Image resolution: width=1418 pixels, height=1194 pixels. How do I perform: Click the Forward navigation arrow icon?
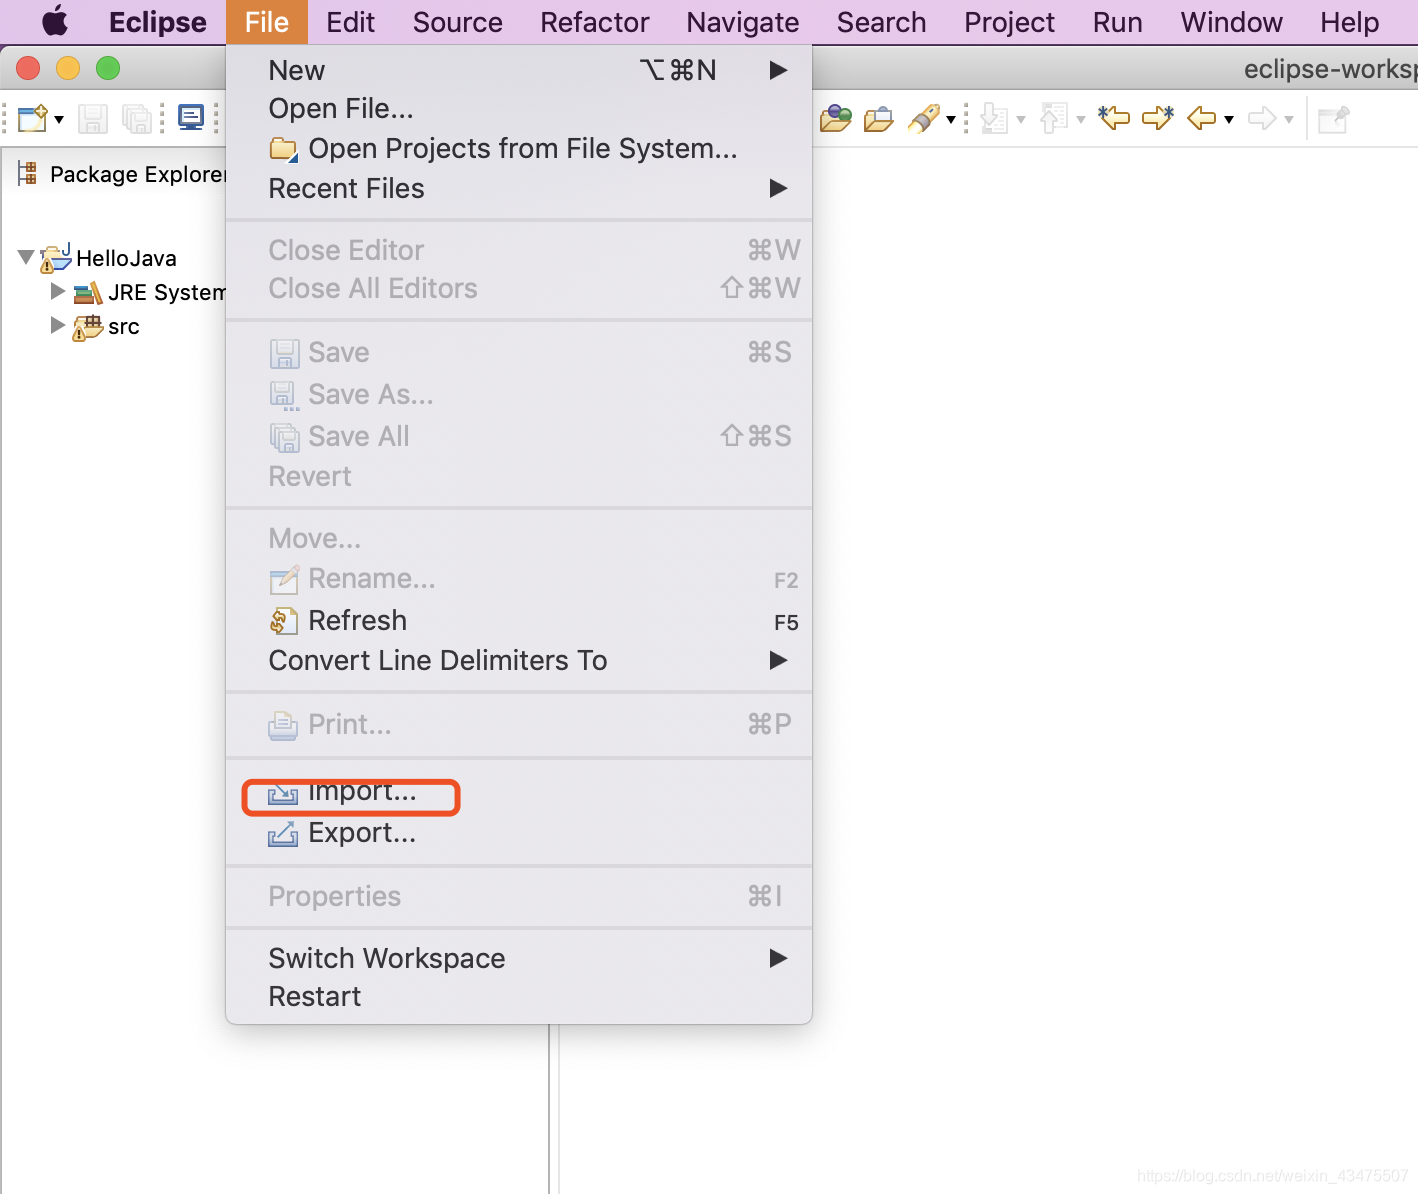coord(1262,119)
